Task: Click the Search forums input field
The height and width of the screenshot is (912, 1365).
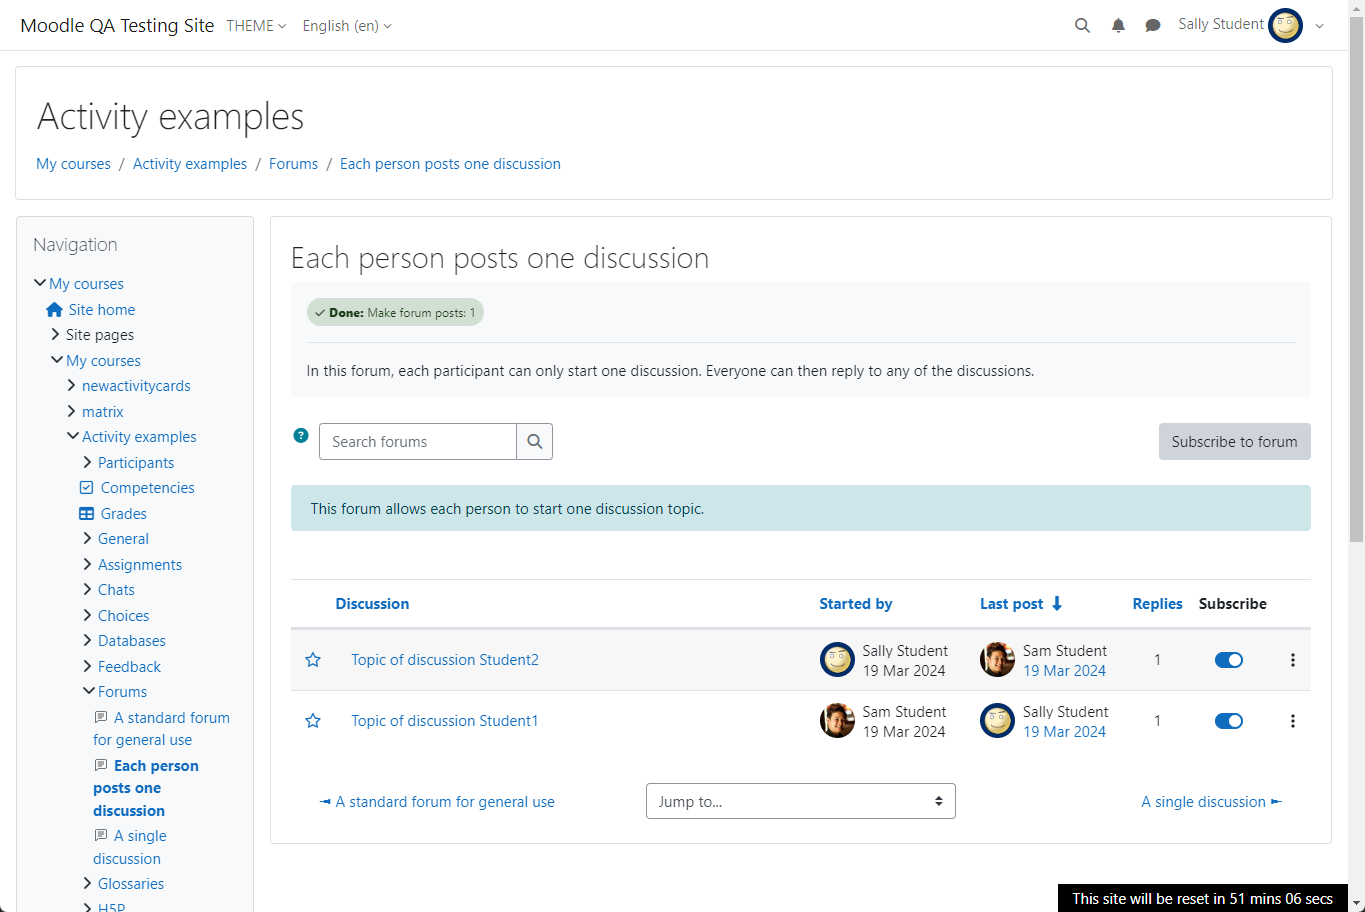Action: (418, 442)
